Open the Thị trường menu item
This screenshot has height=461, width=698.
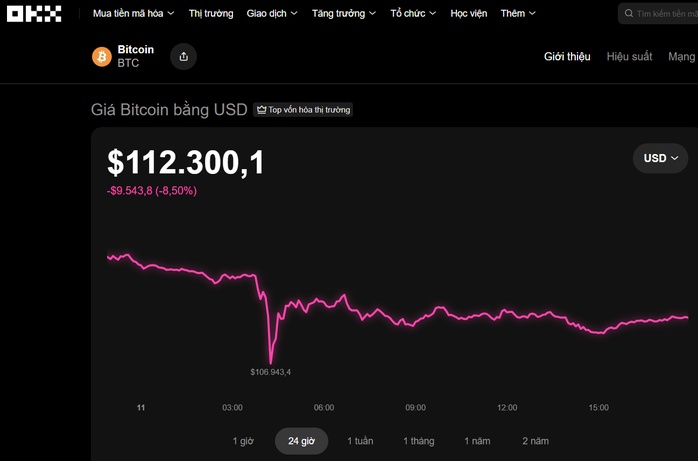coord(211,14)
